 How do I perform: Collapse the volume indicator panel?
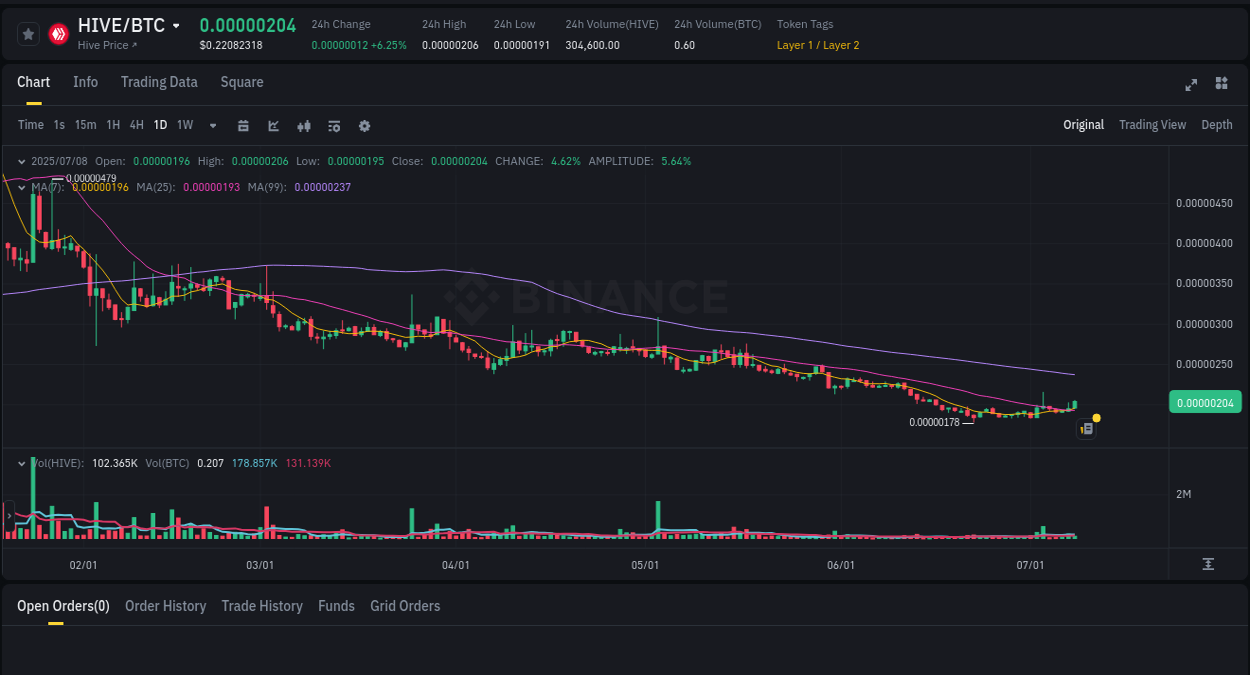(x=20, y=463)
